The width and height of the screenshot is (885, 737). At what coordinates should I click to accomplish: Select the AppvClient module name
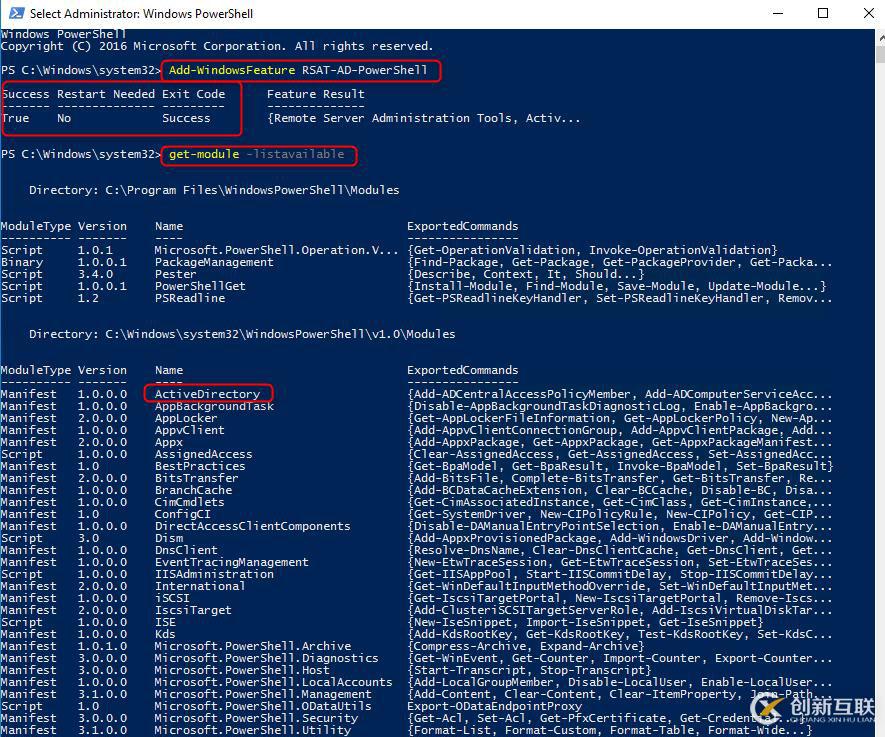(x=189, y=430)
